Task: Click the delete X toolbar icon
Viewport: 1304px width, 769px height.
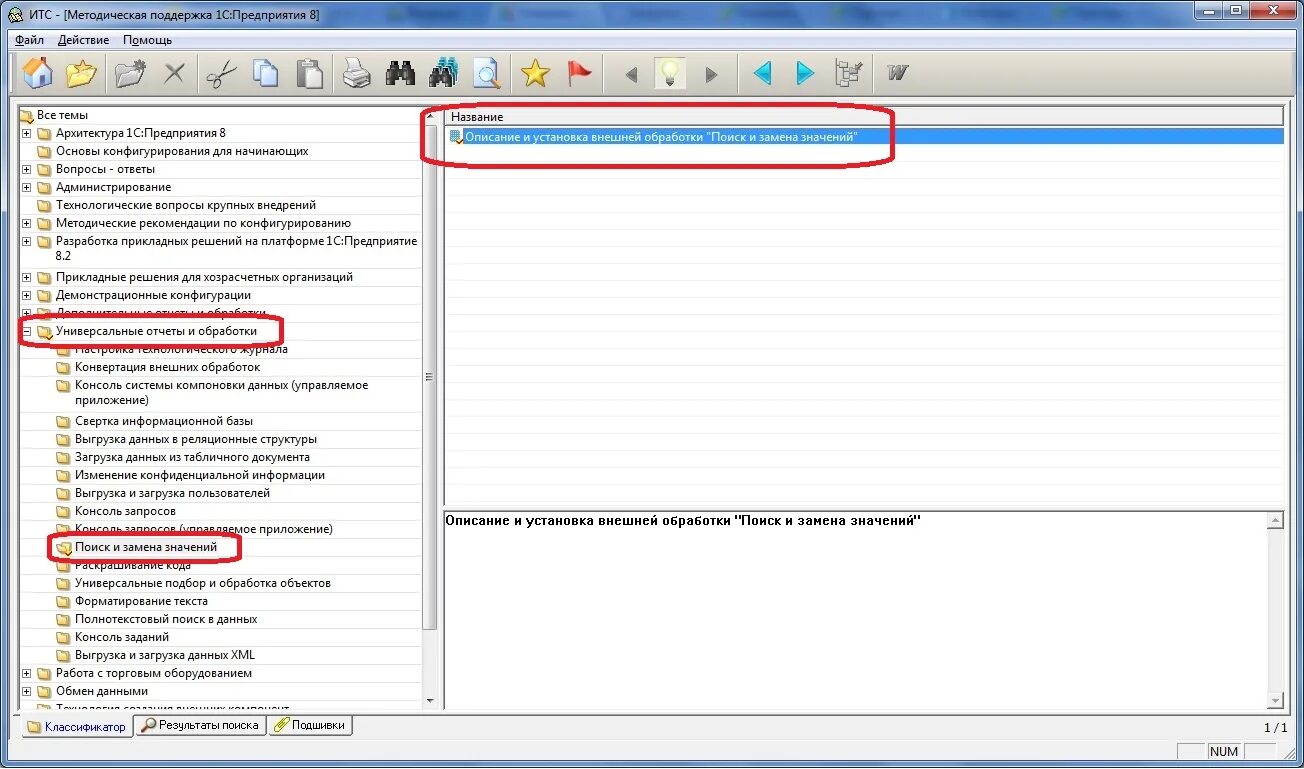Action: point(174,73)
